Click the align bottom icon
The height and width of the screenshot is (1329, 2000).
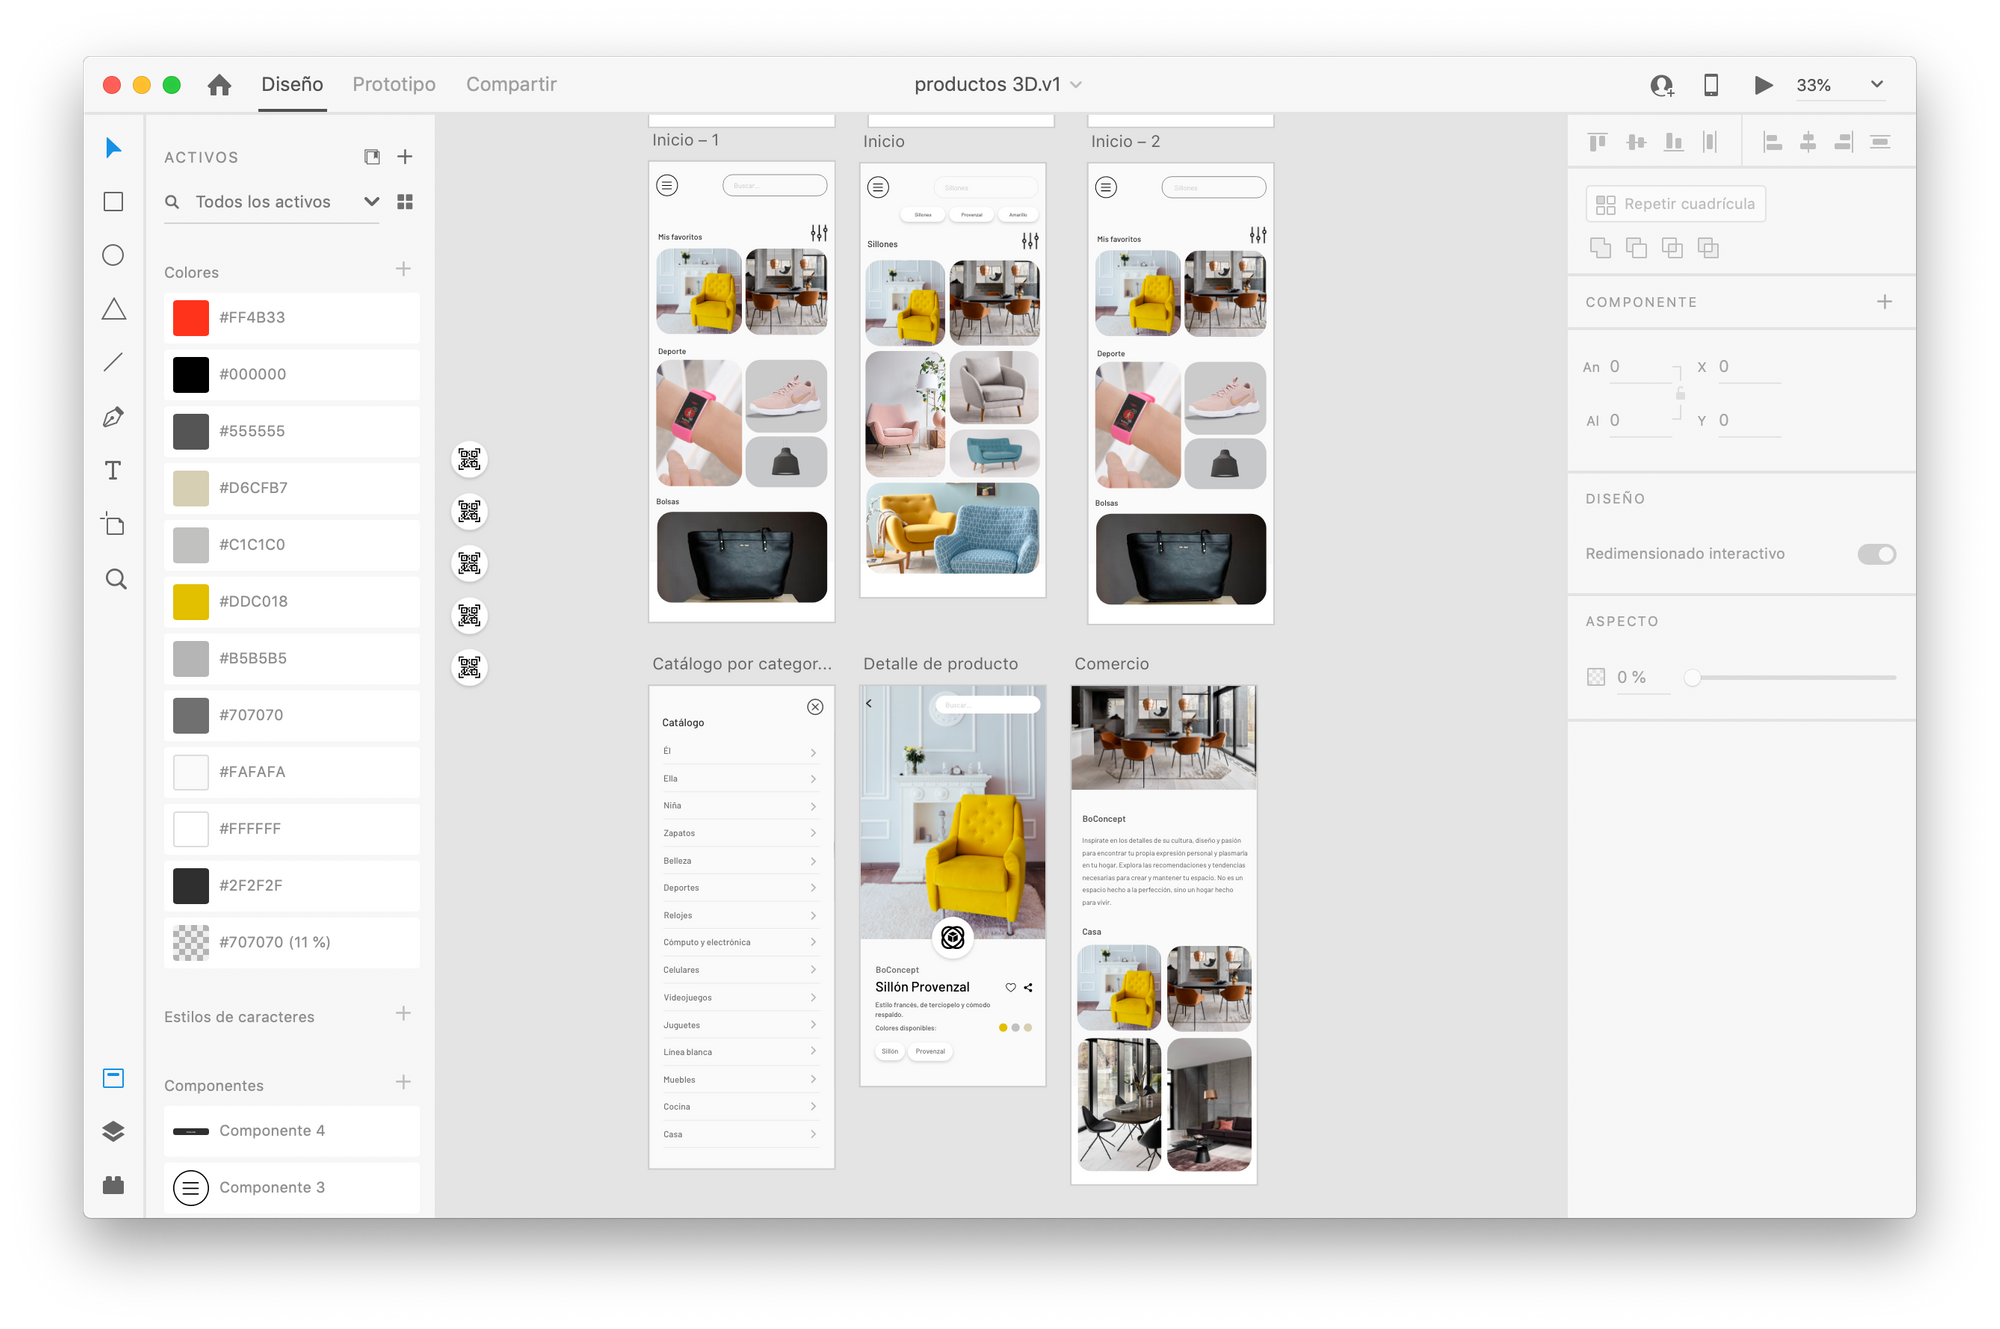click(1673, 142)
